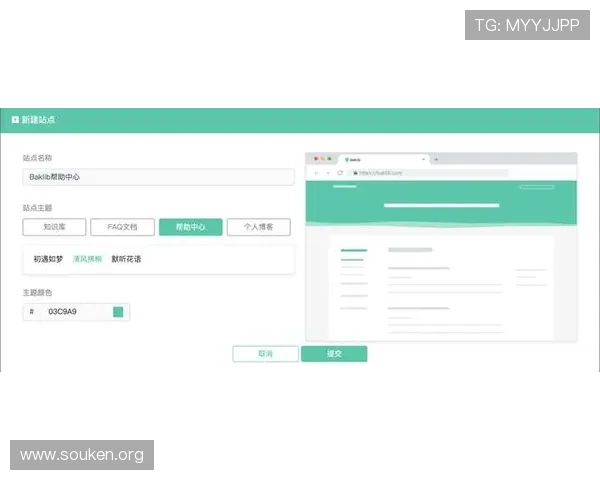Select the 帮助中心 site theme
This screenshot has width=600, height=480.
(190, 227)
